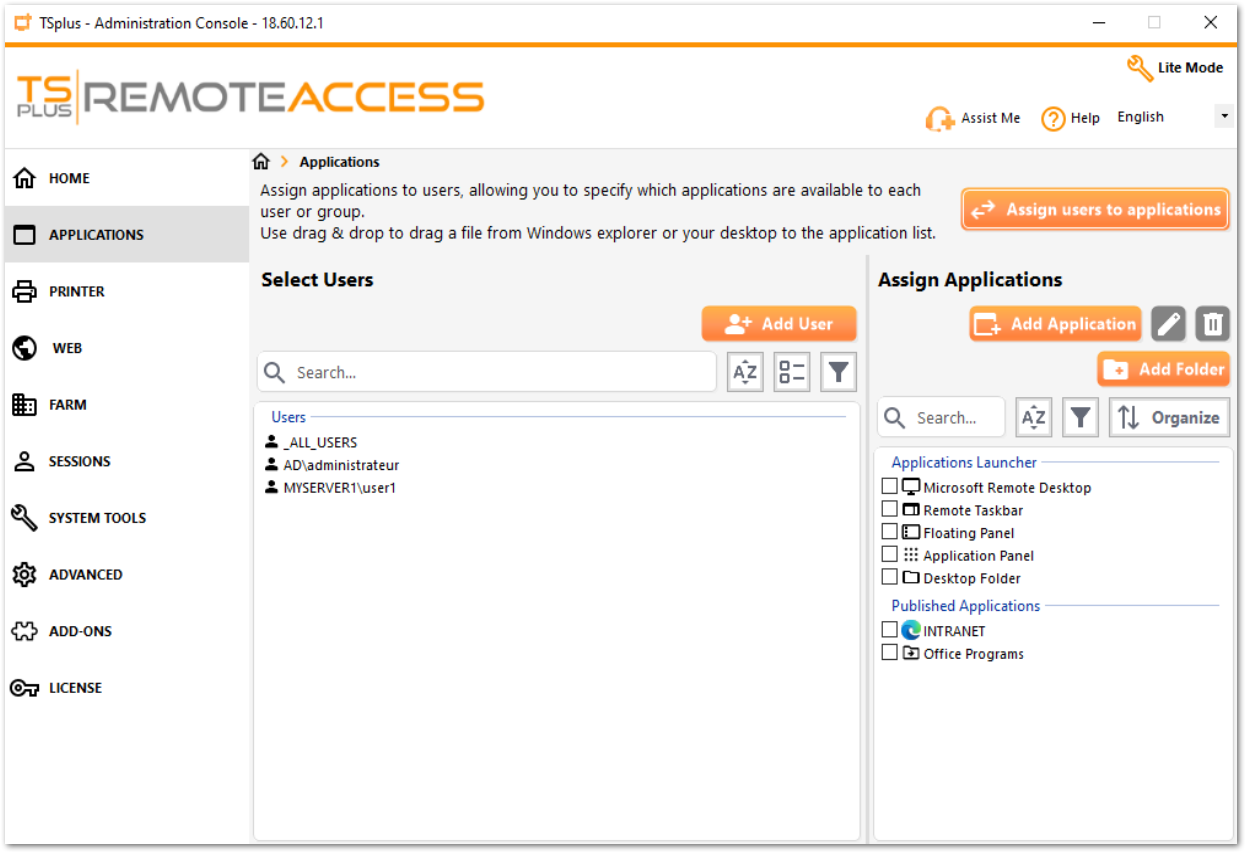Check the INTRANET application
Viewport: 1246px width, 853px height.
point(890,629)
